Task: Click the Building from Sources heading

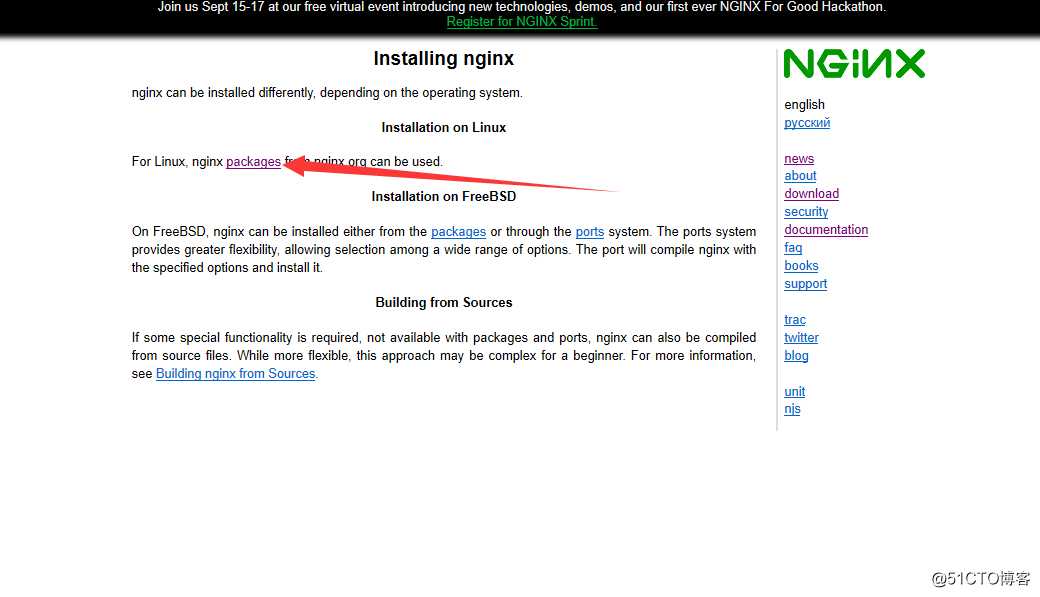Action: tap(444, 302)
